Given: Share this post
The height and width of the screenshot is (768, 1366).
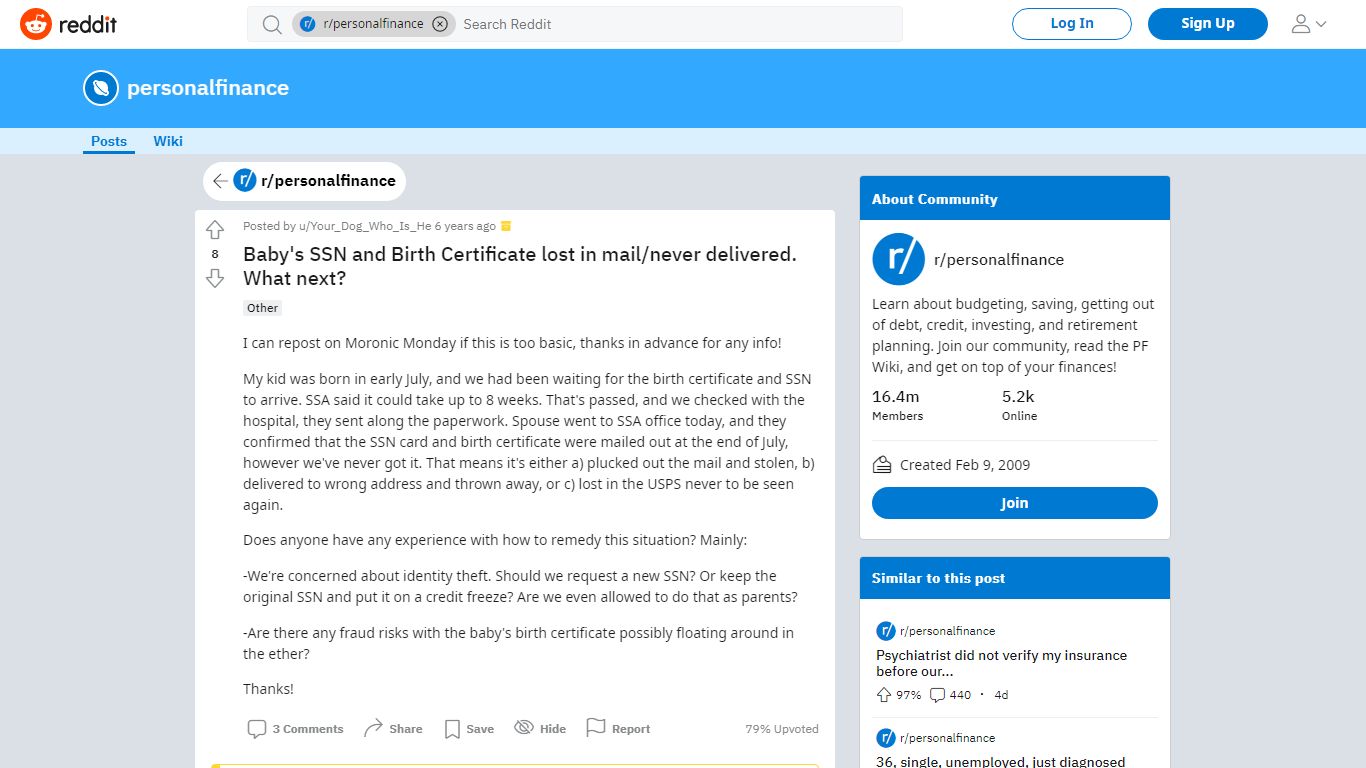Looking at the screenshot, I should (393, 729).
